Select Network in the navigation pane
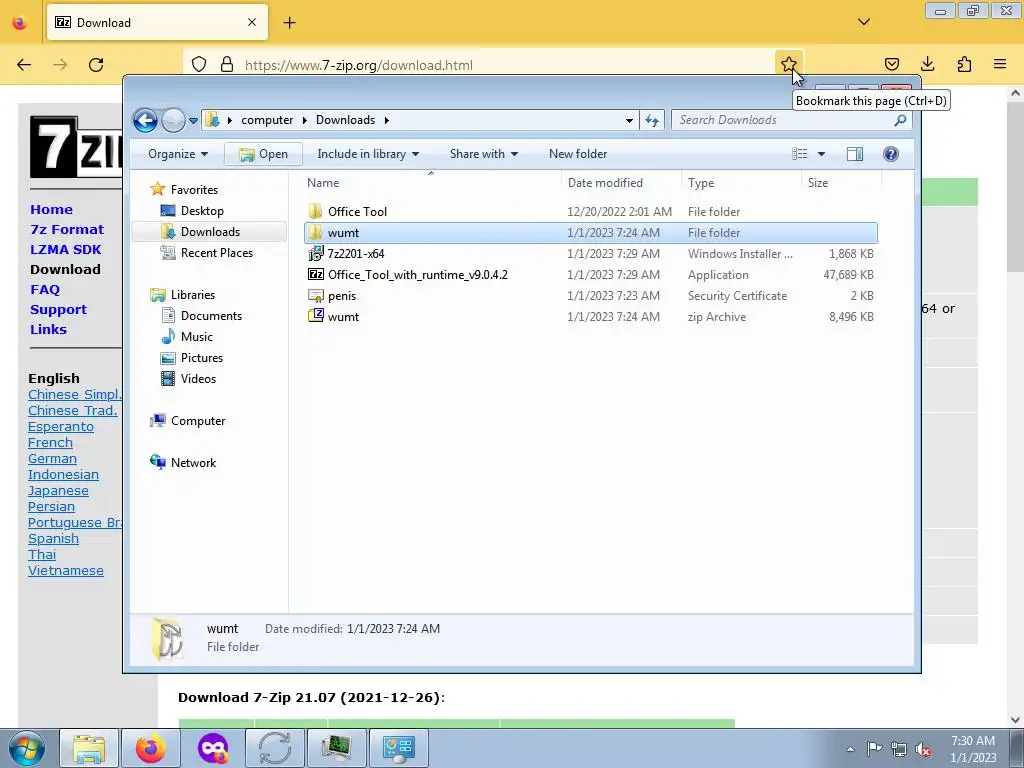The width and height of the screenshot is (1024, 768). click(x=183, y=463)
